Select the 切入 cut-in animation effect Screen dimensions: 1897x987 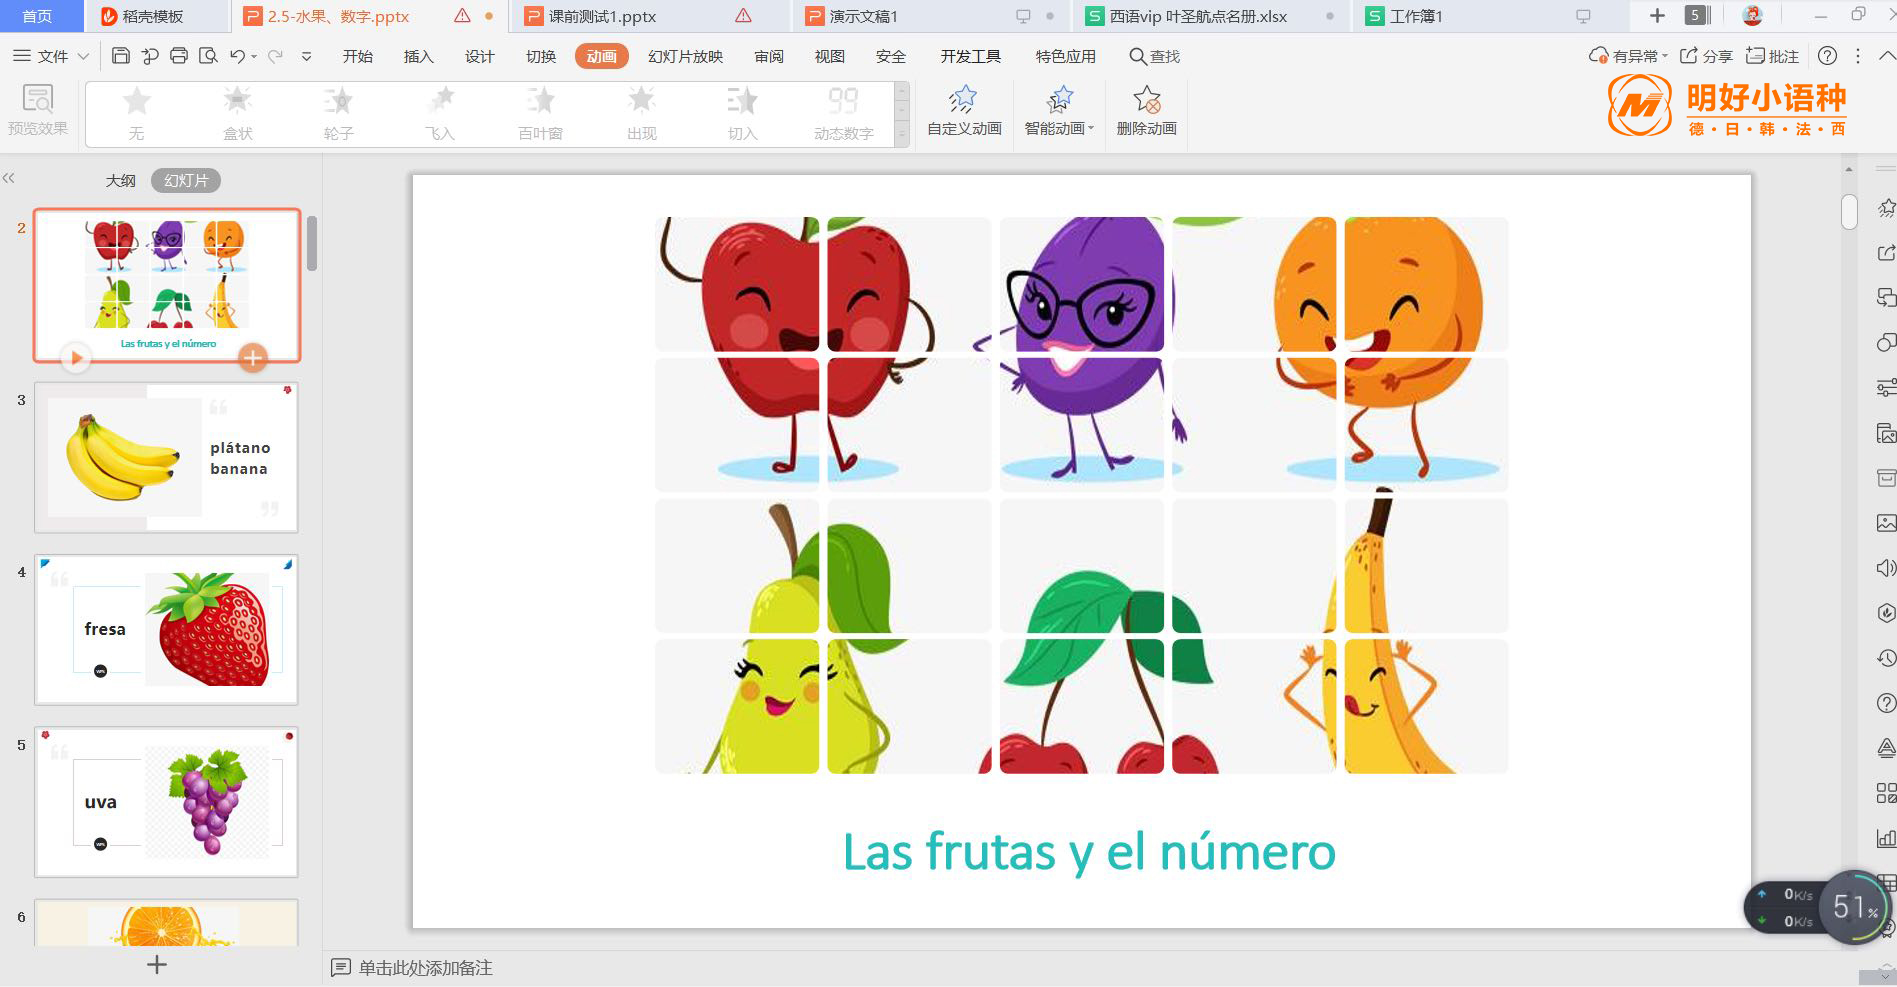tap(742, 113)
